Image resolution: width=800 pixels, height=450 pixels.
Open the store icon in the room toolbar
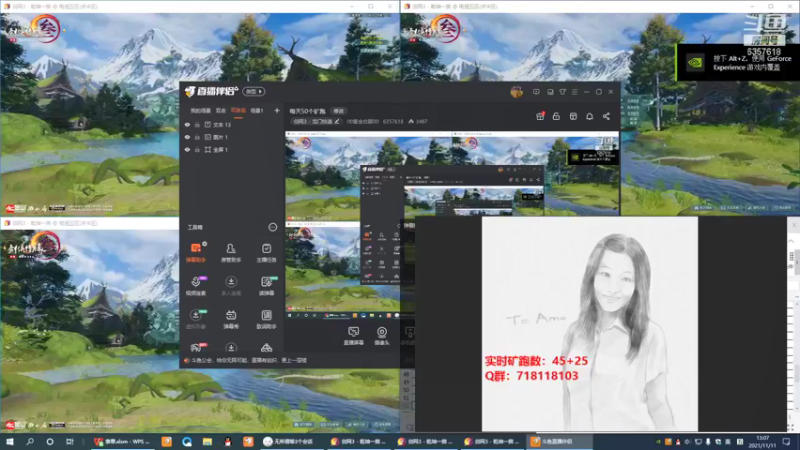coord(573,116)
